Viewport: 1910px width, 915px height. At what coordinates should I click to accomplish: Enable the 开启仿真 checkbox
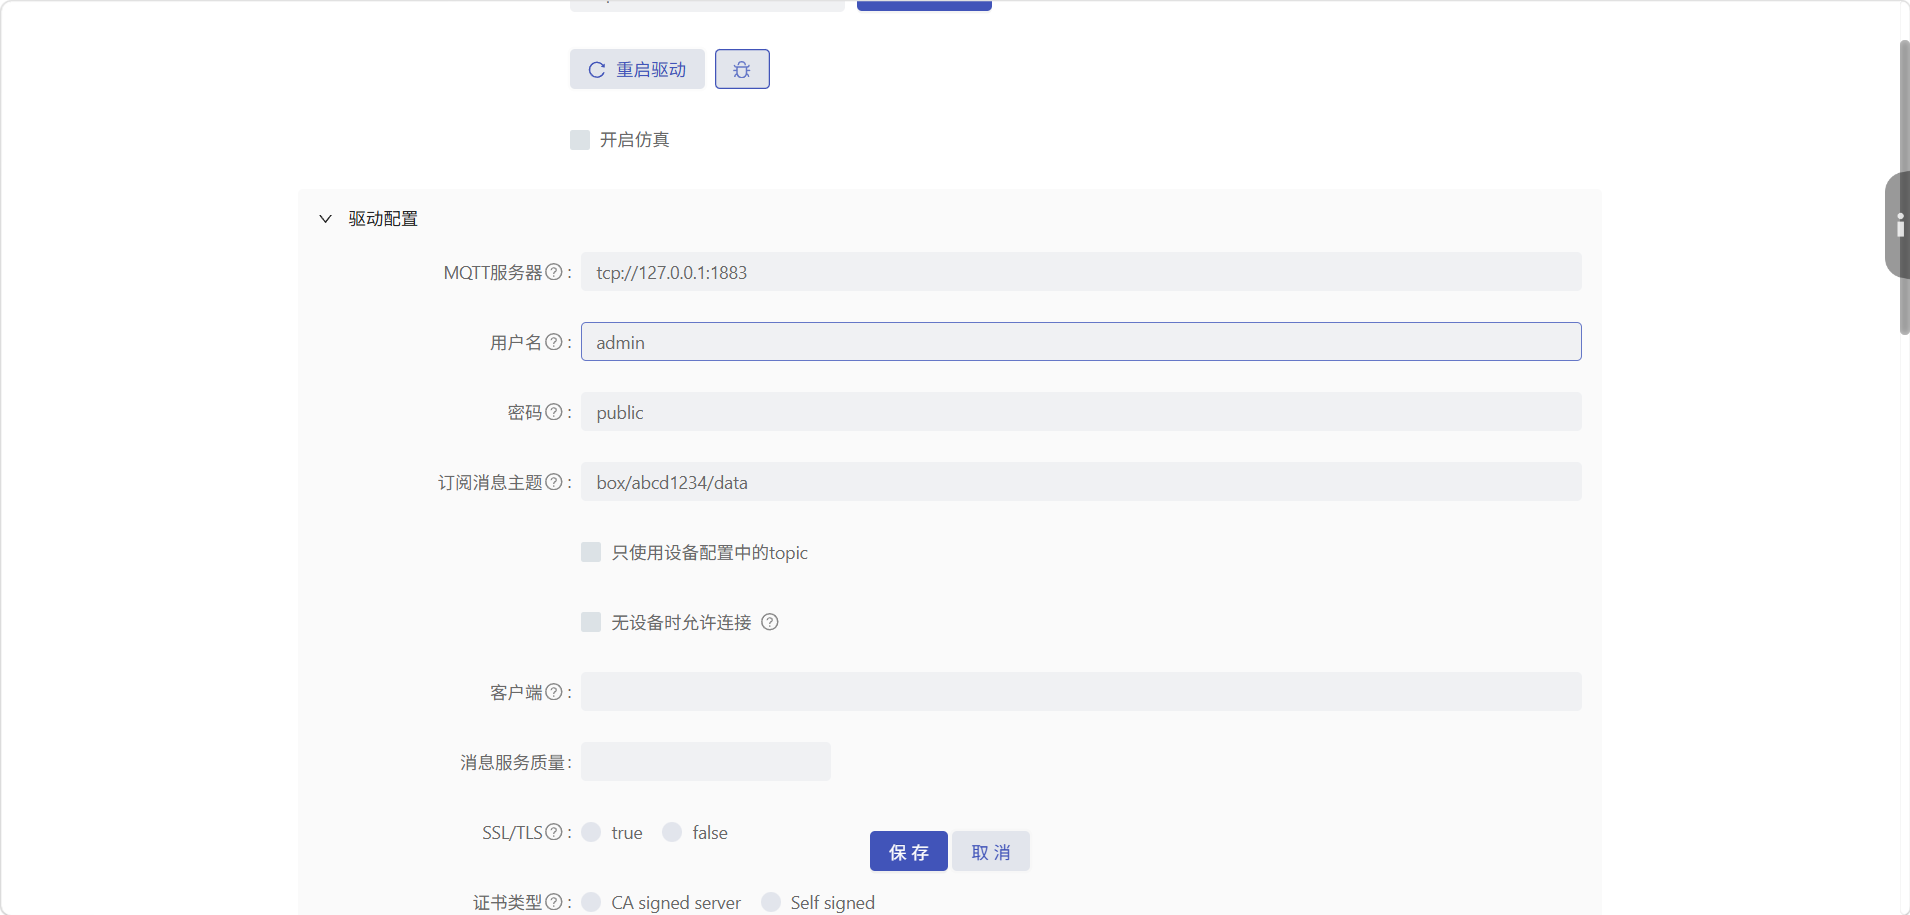pos(580,139)
